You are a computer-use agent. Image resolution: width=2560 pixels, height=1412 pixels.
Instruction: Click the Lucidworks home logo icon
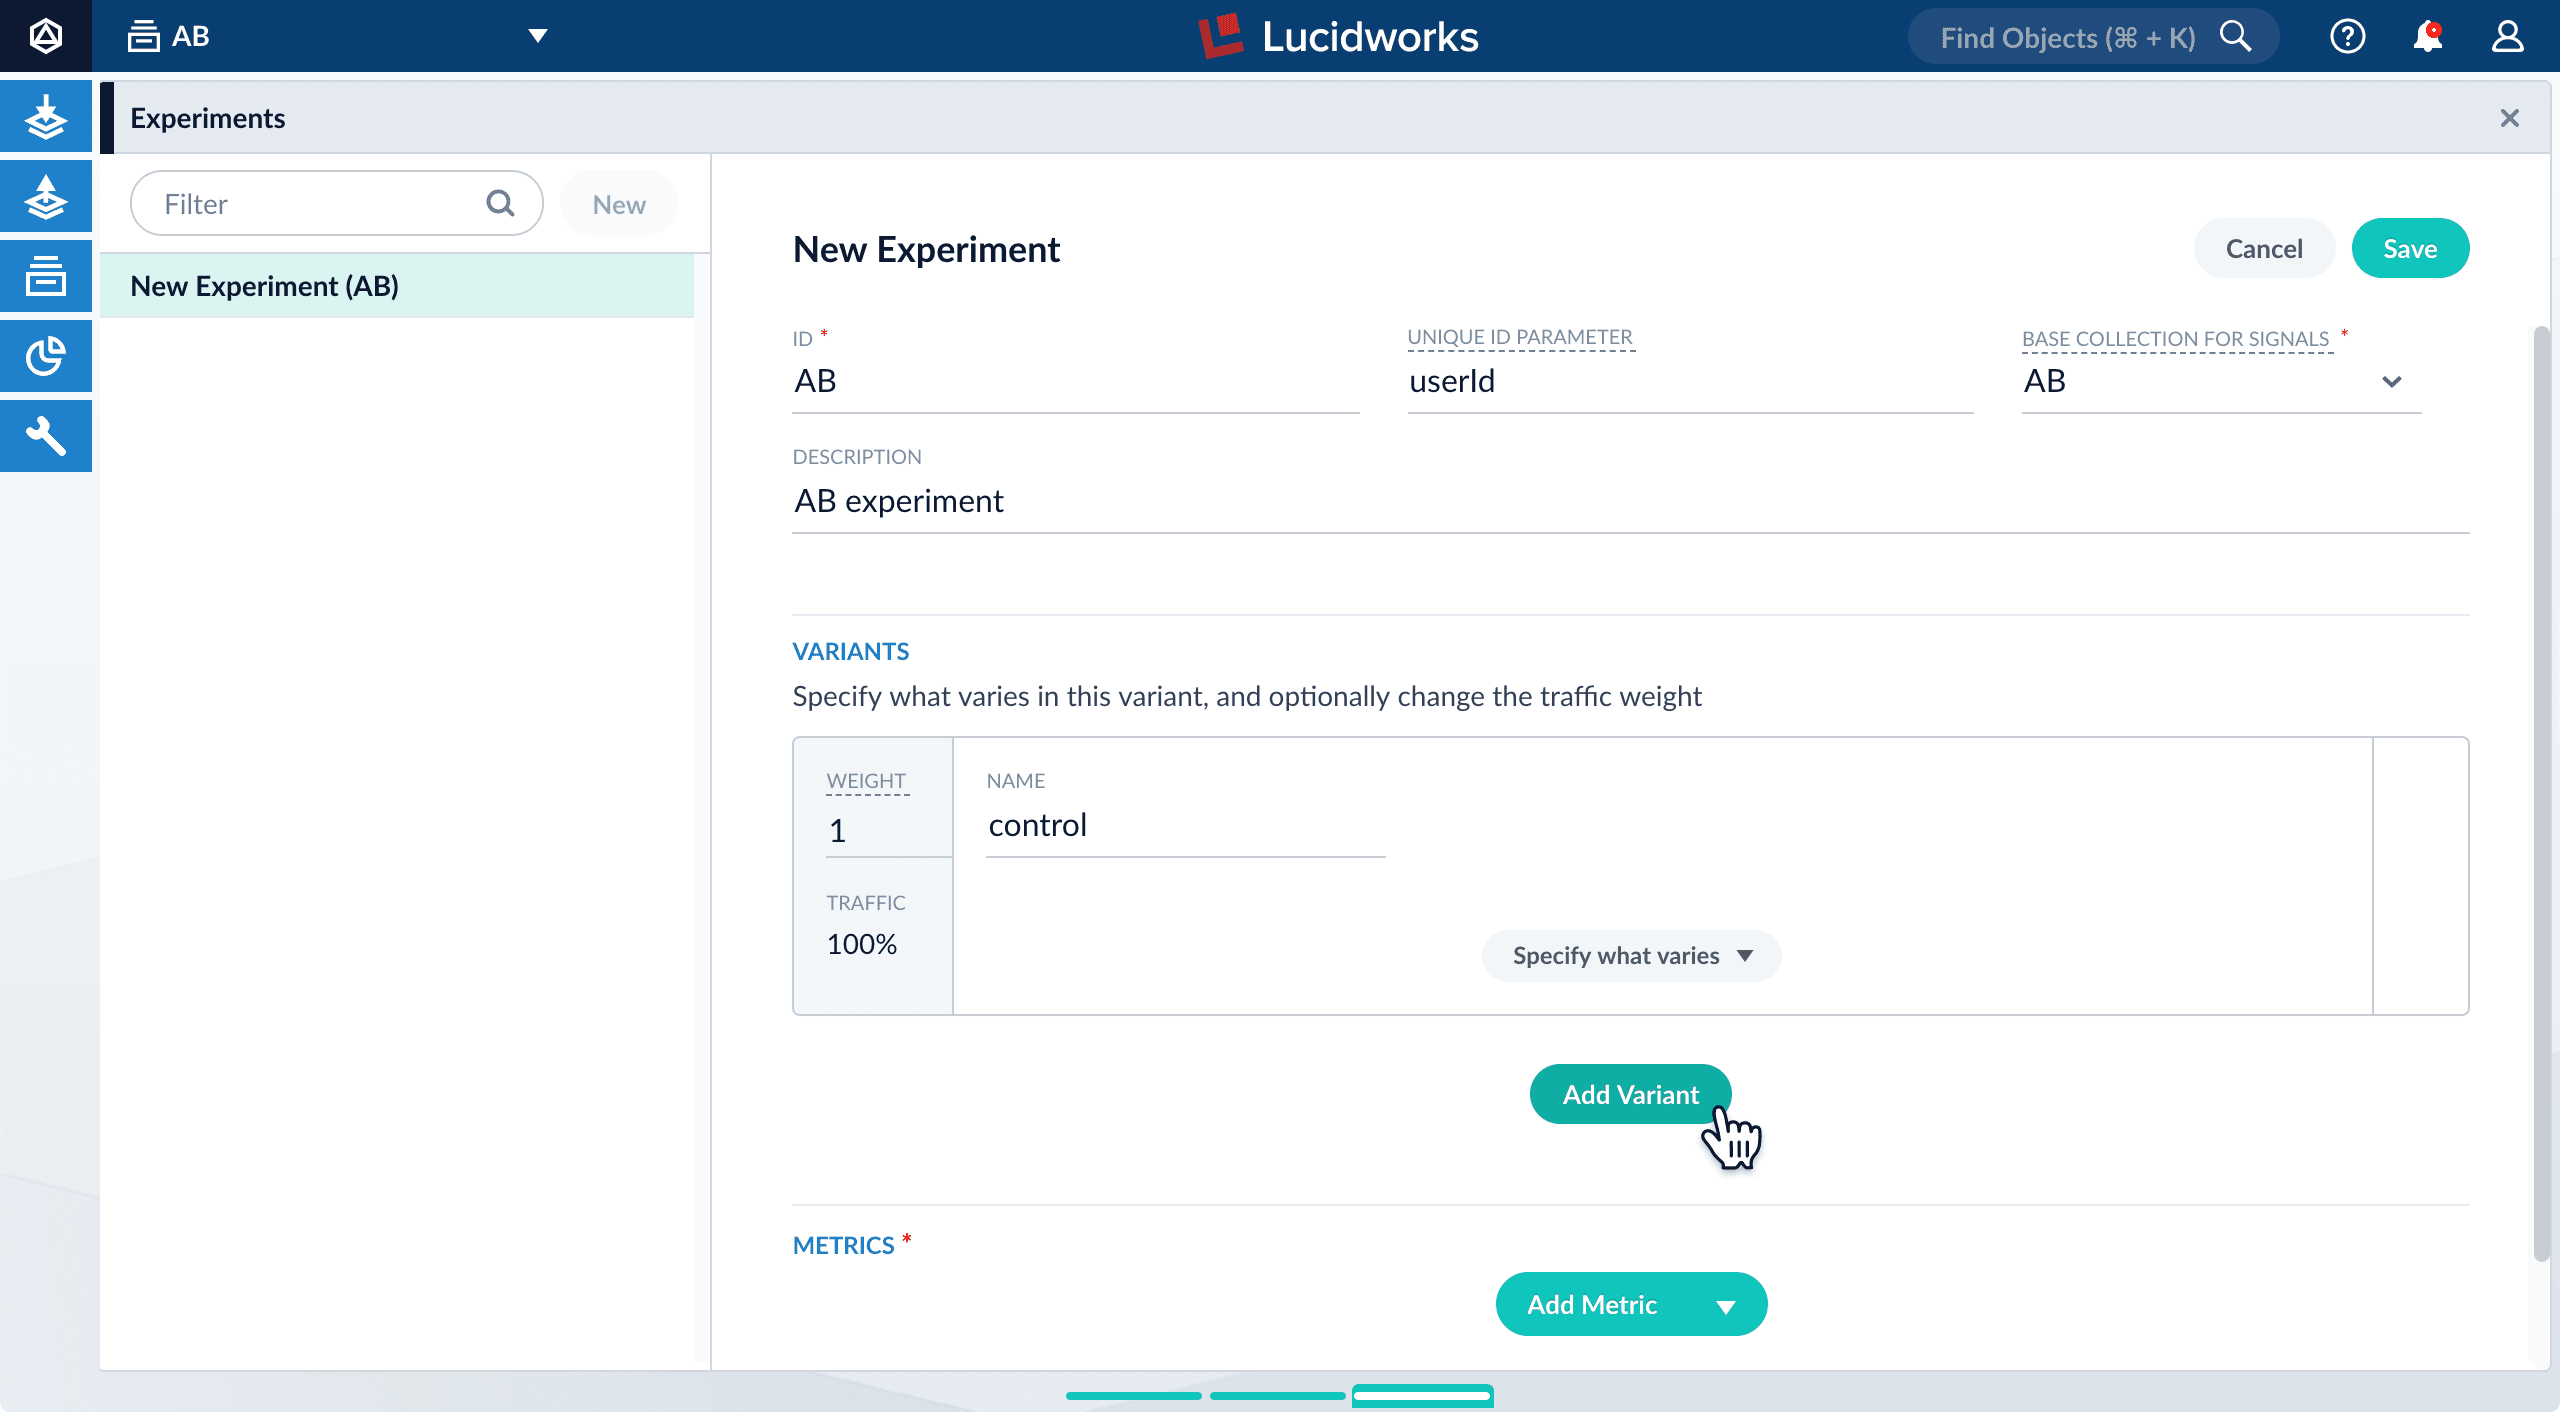[x=47, y=35]
